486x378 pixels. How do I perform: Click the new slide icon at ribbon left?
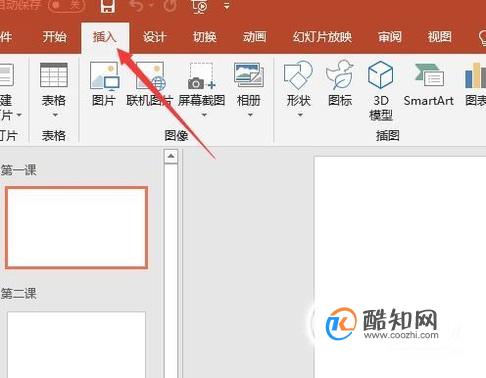pyautogui.click(x=6, y=75)
